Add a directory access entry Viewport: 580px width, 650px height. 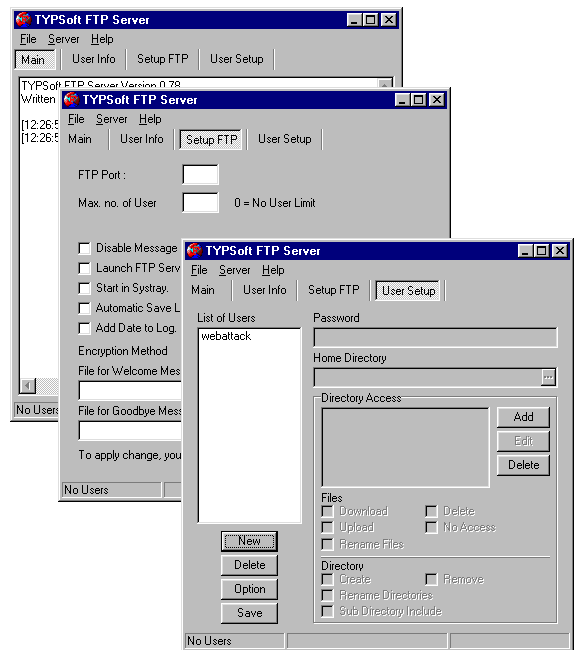coord(523,417)
